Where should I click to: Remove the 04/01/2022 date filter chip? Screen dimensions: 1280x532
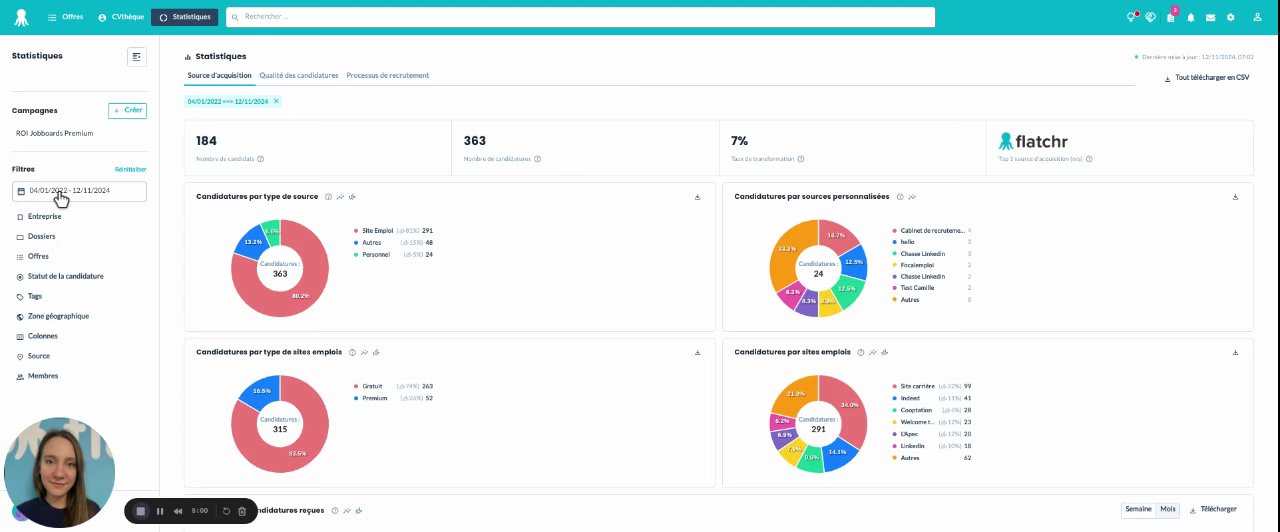click(x=276, y=101)
